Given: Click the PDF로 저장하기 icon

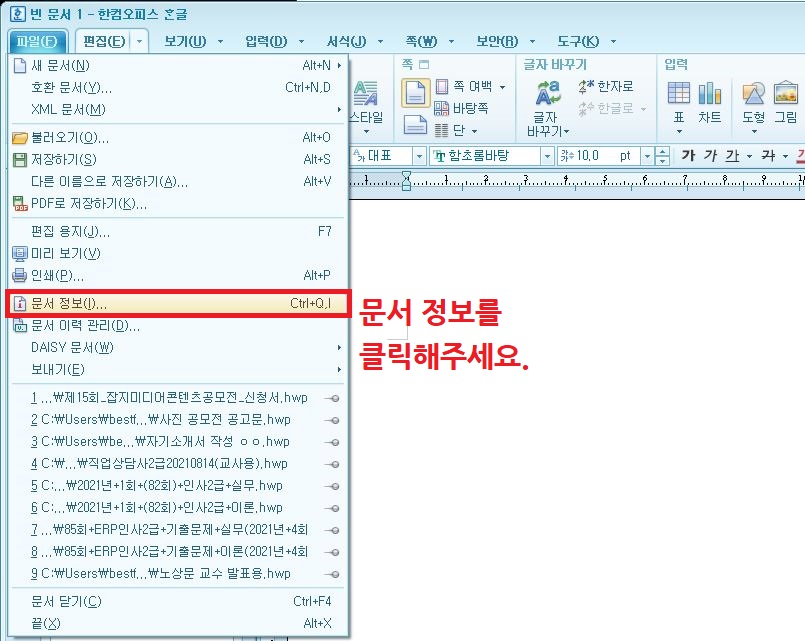Looking at the screenshot, I should point(20,204).
